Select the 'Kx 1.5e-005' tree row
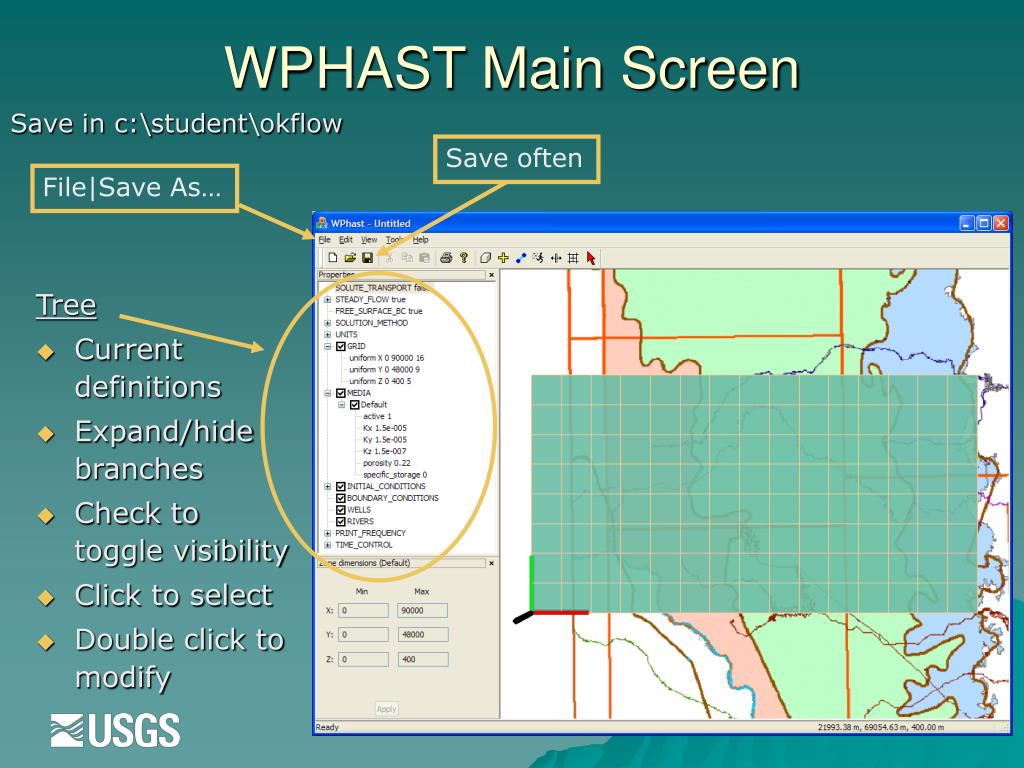 click(x=385, y=428)
